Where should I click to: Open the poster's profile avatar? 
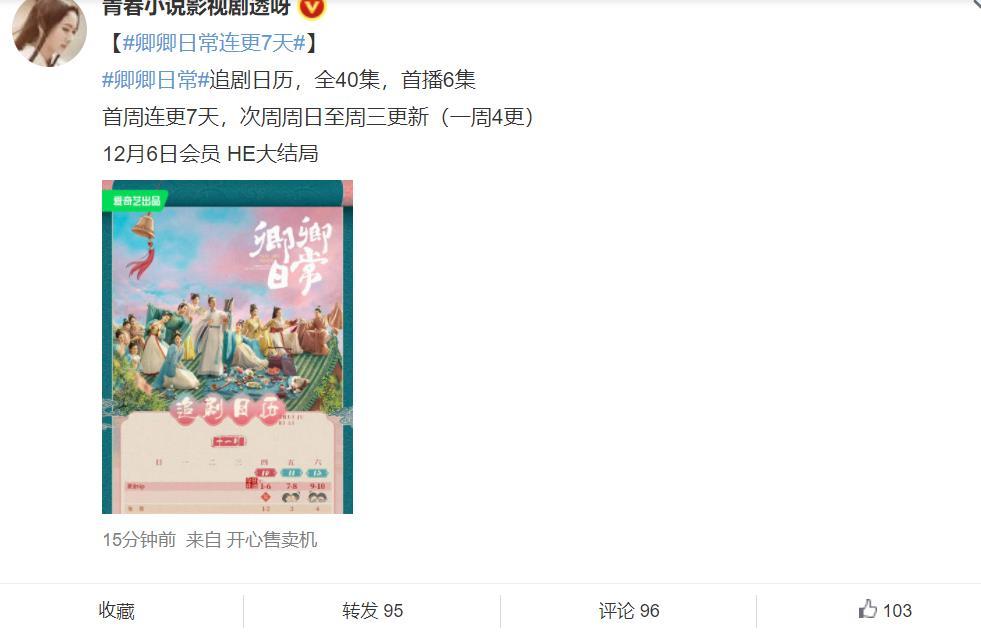click(x=49, y=32)
